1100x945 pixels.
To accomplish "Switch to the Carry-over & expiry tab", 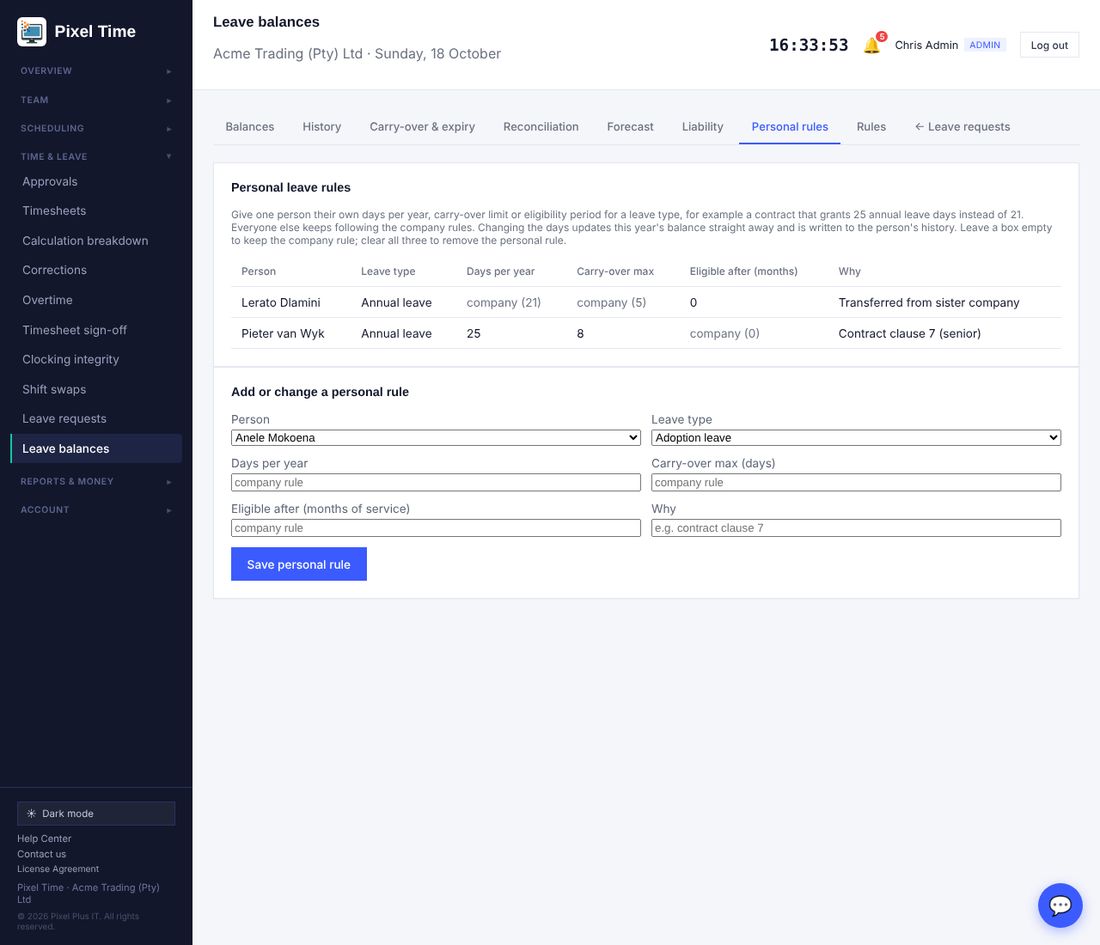I will coord(422,127).
